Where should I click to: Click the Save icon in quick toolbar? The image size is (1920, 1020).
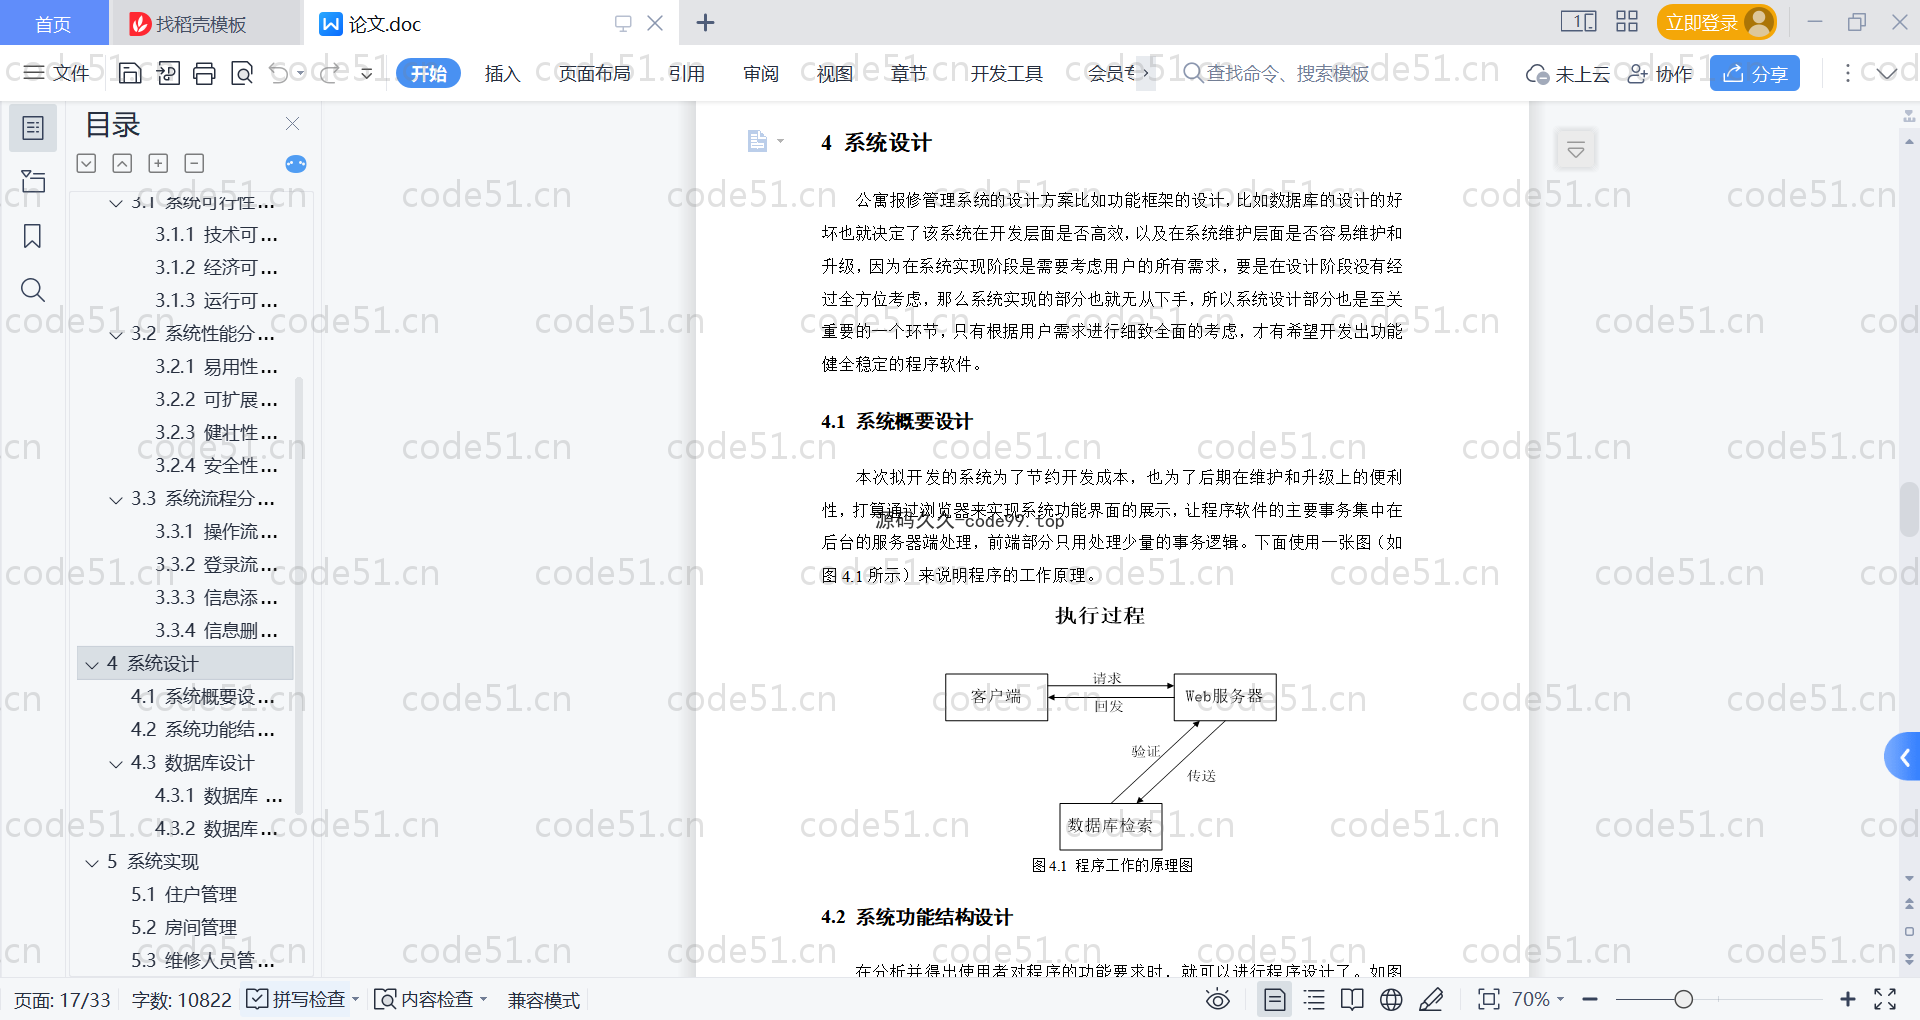point(130,73)
